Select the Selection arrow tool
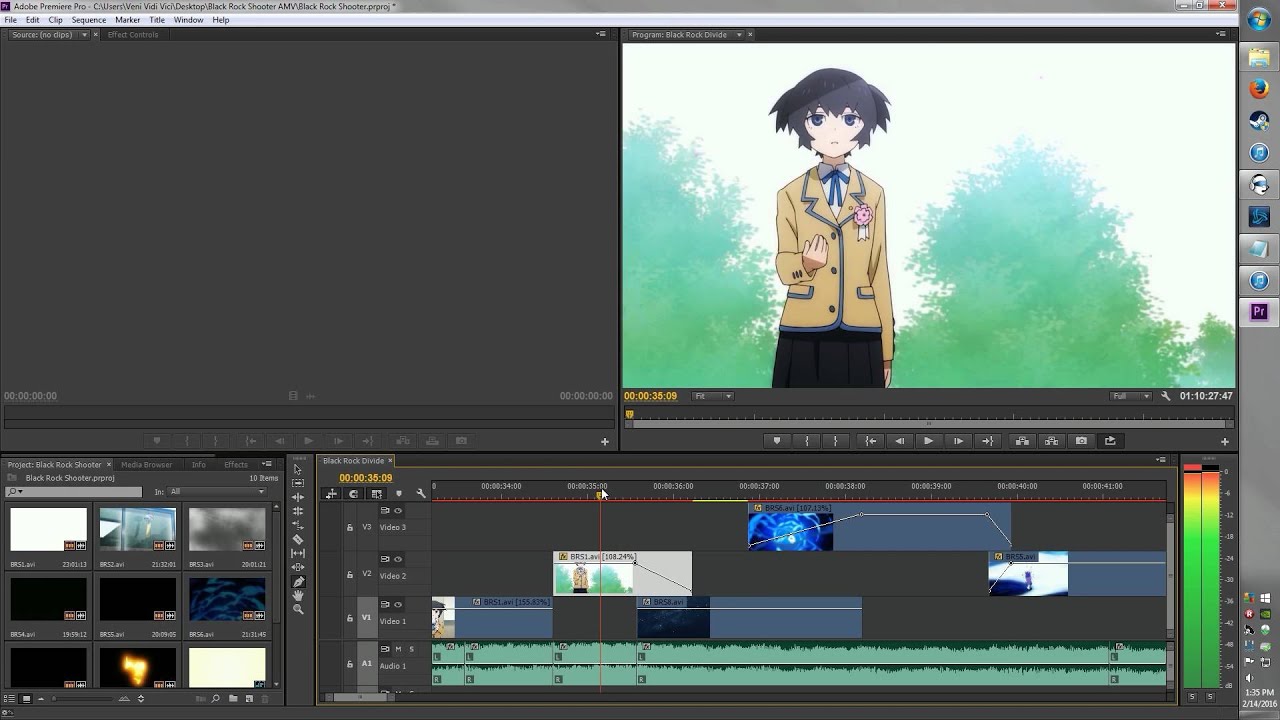 point(297,469)
